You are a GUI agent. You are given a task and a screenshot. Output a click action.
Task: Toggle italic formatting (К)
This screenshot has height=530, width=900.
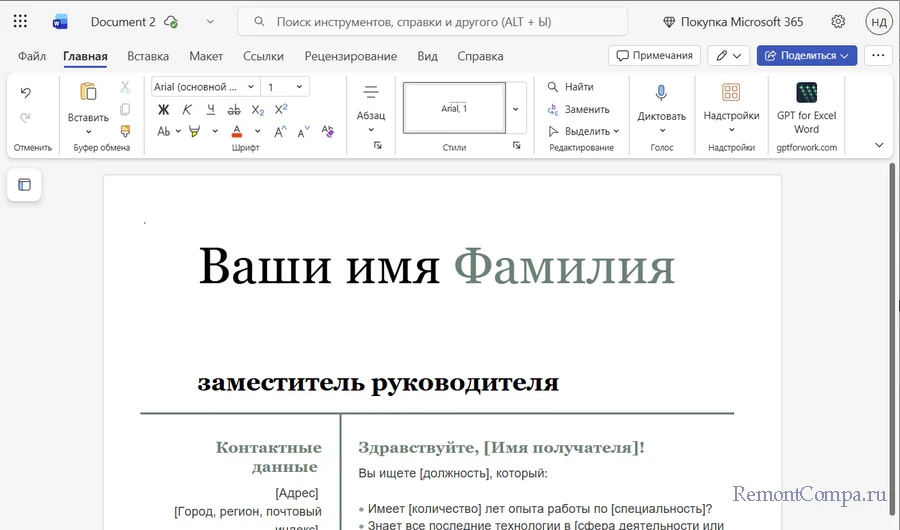coord(187,110)
